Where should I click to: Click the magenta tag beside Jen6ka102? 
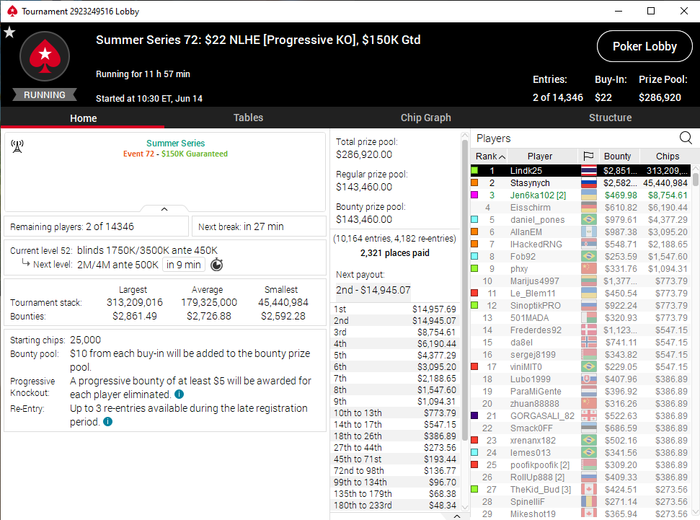(x=475, y=195)
